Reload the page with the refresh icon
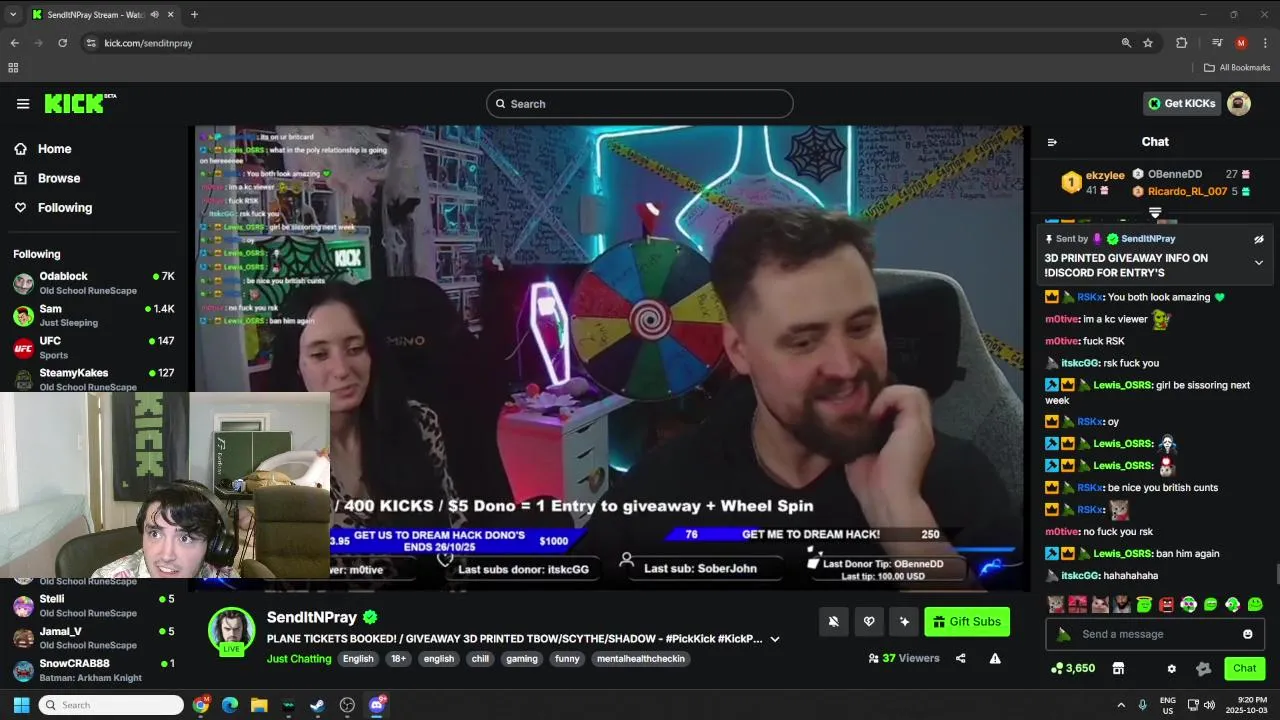This screenshot has height=720, width=1280. (x=62, y=43)
